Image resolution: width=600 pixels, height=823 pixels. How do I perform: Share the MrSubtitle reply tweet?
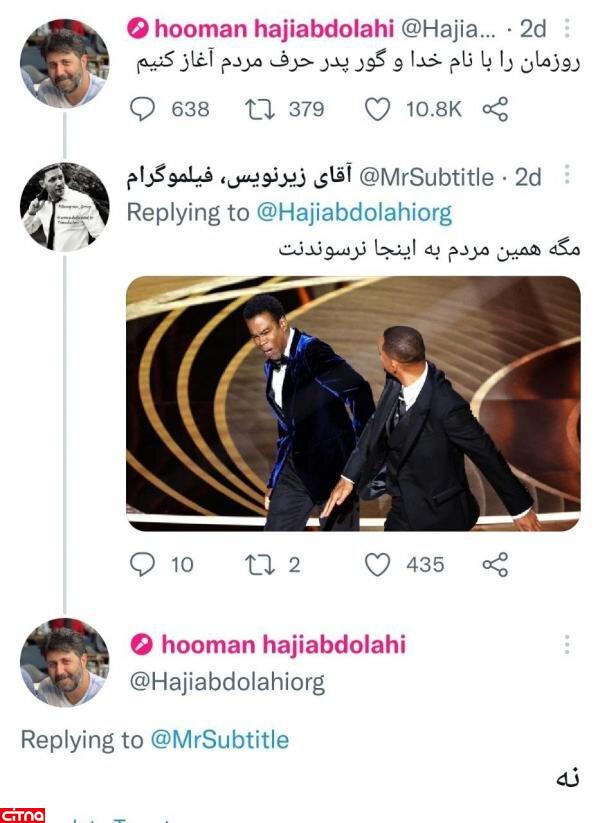[495, 565]
